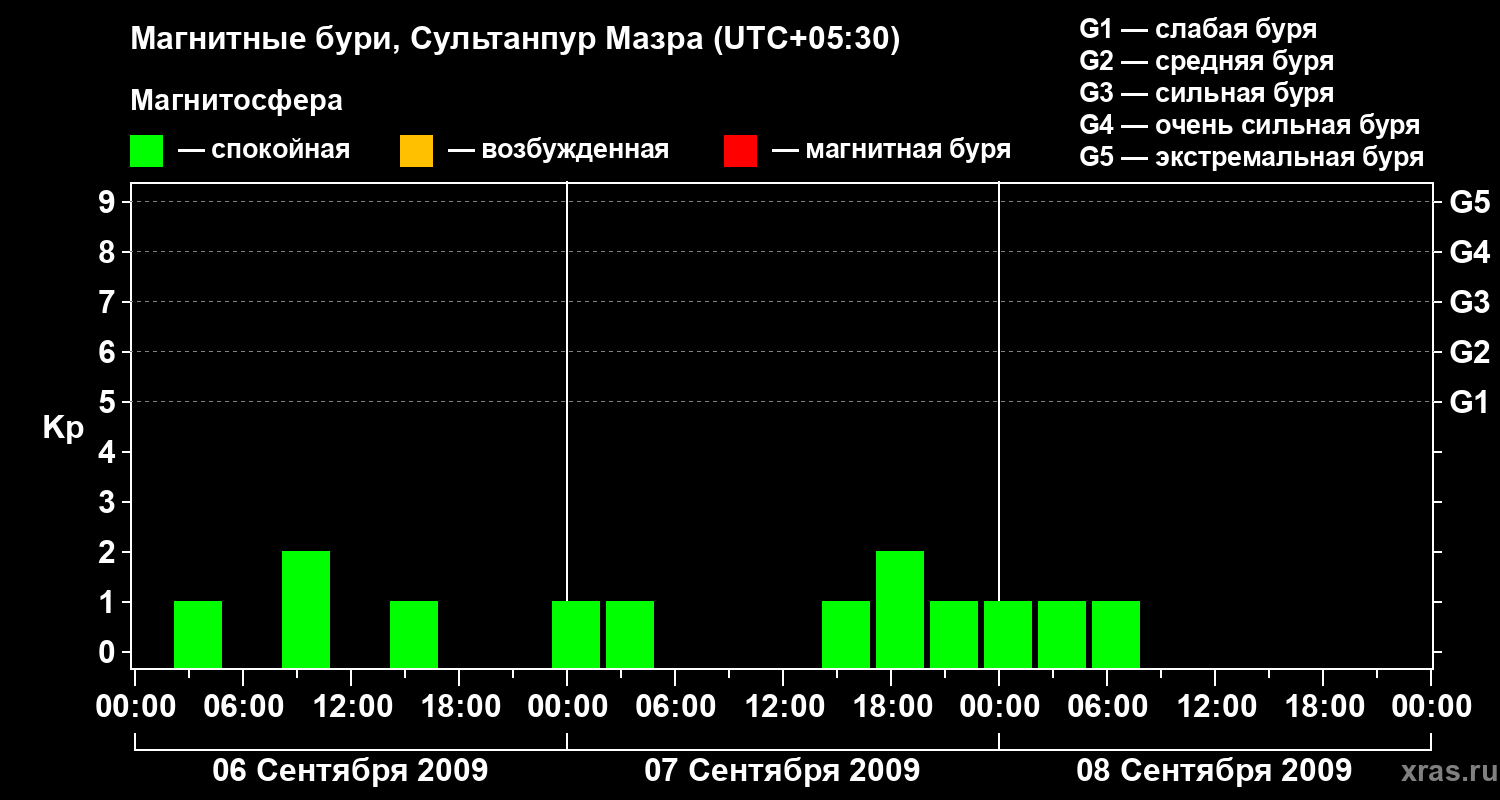Screen dimensions: 1500x800
Task: Click the '06 Сентября 2009' date label
Action: pos(350,771)
